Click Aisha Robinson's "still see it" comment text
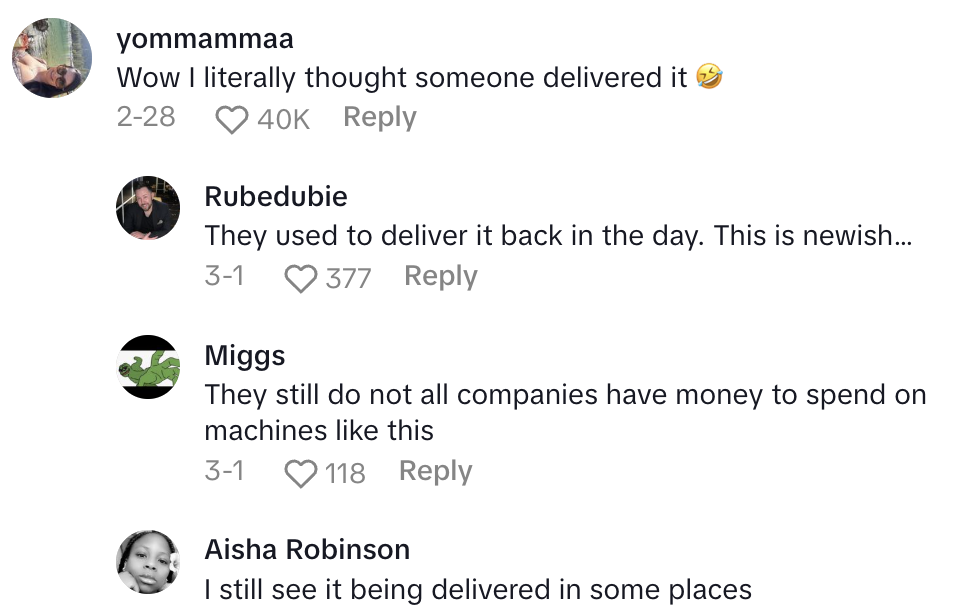 478,590
